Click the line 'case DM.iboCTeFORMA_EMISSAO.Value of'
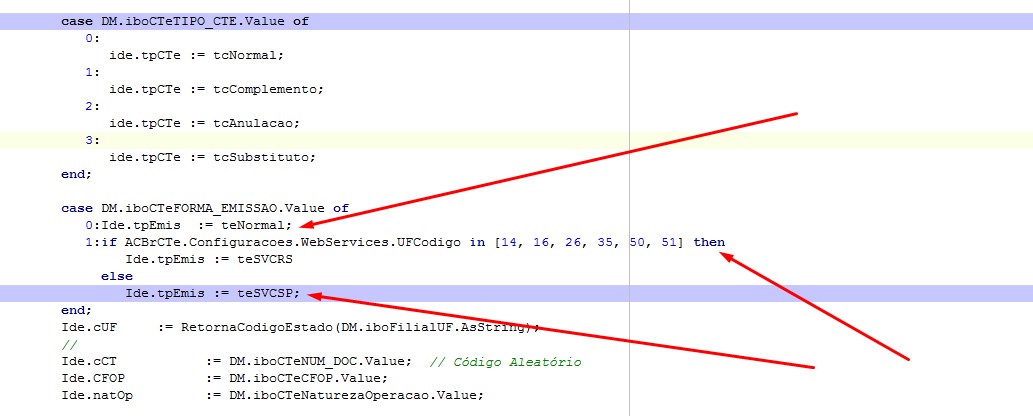 pos(205,208)
